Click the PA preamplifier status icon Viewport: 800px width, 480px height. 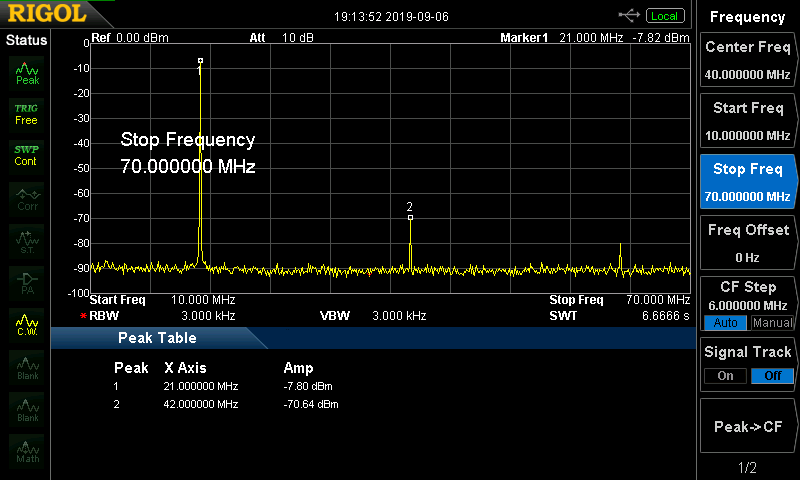pyautogui.click(x=27, y=282)
